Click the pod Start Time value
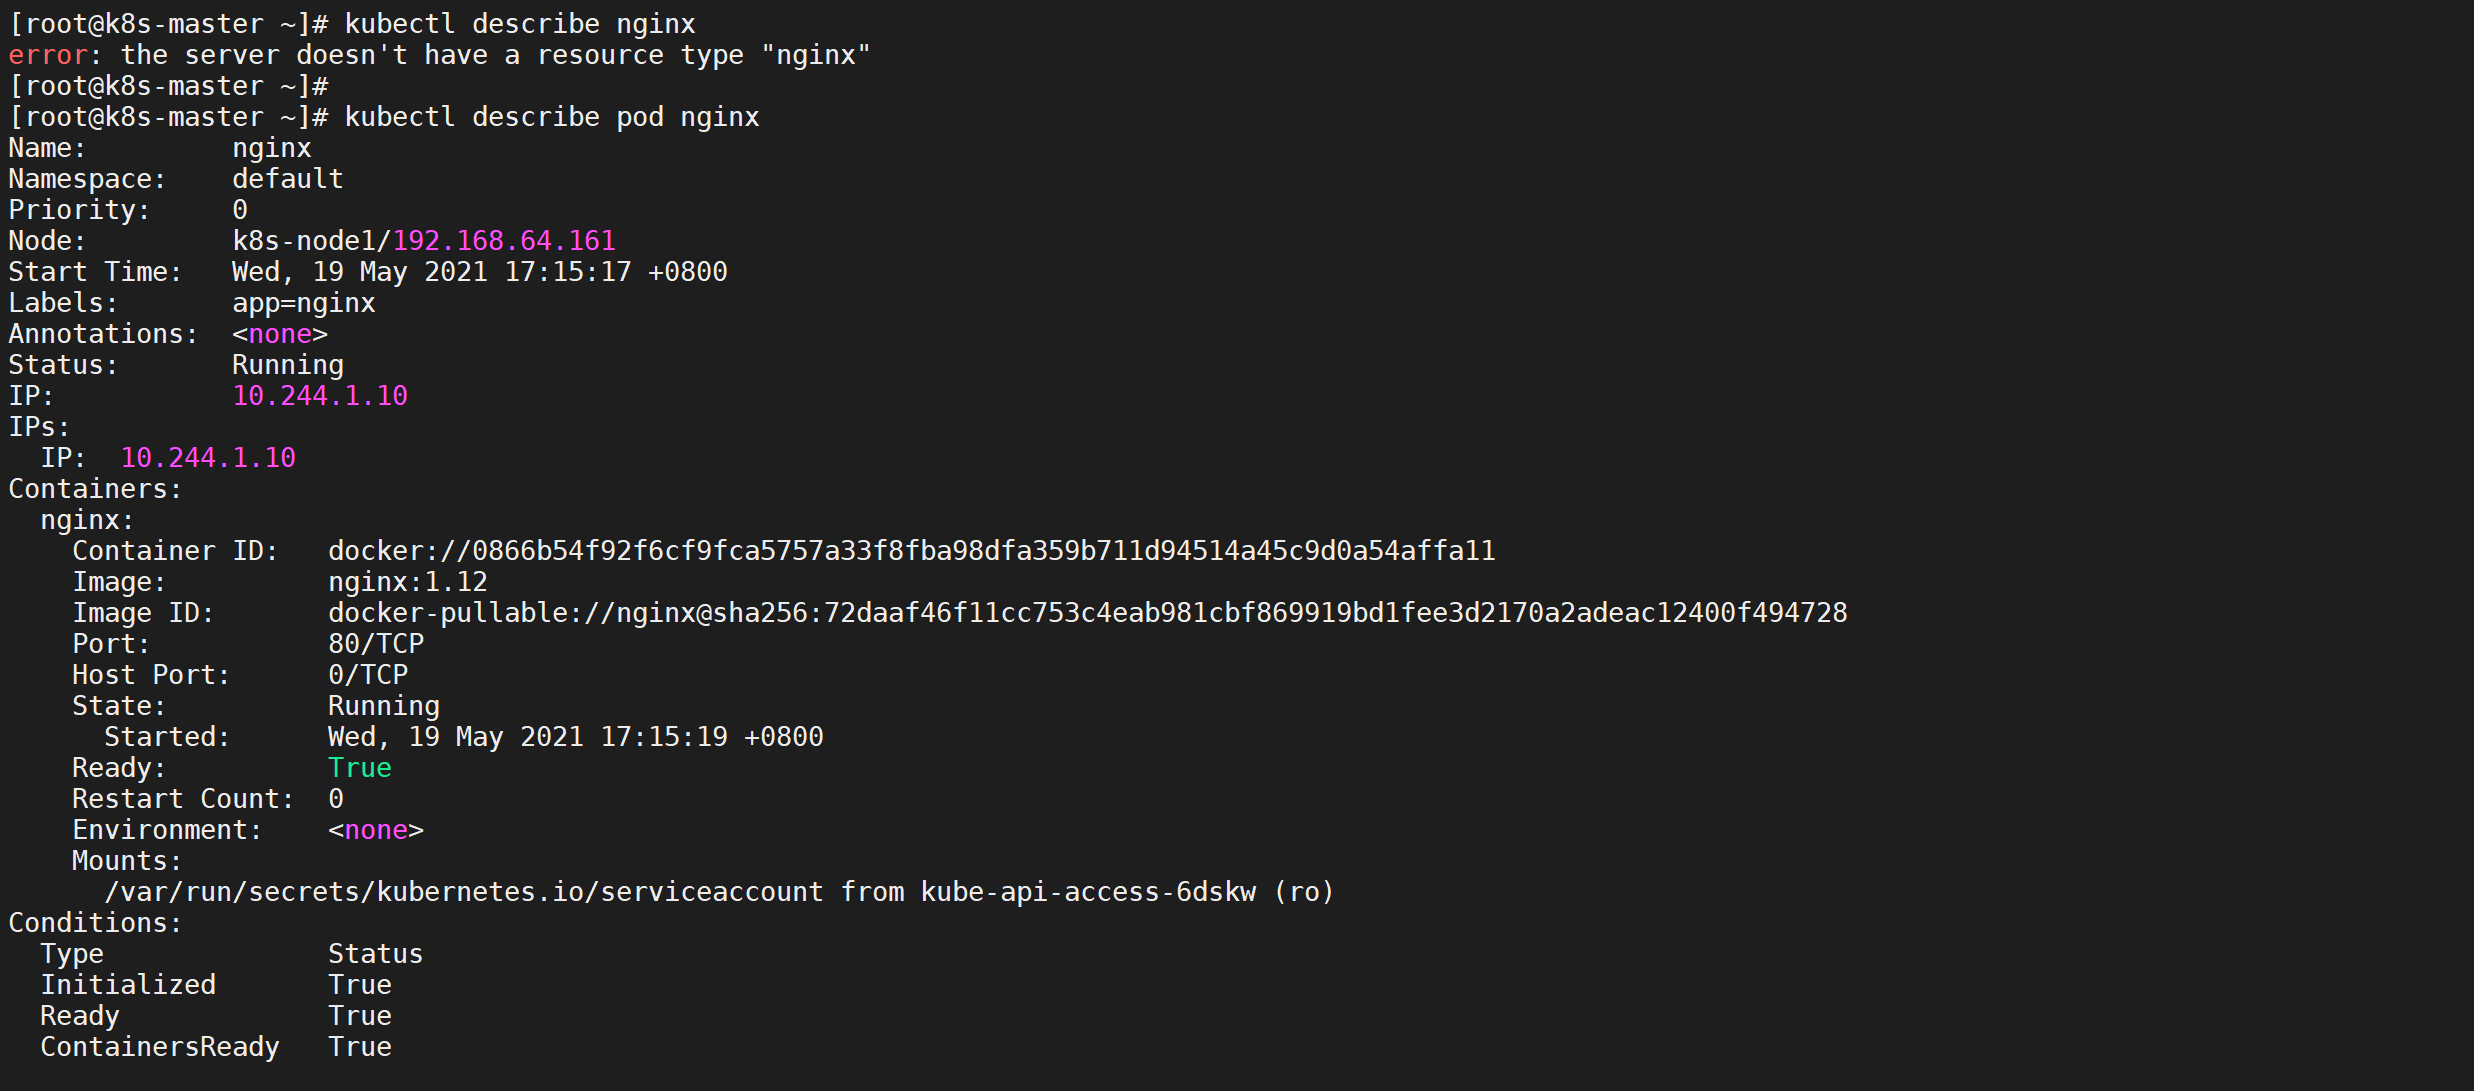The image size is (2474, 1091). coord(480,272)
